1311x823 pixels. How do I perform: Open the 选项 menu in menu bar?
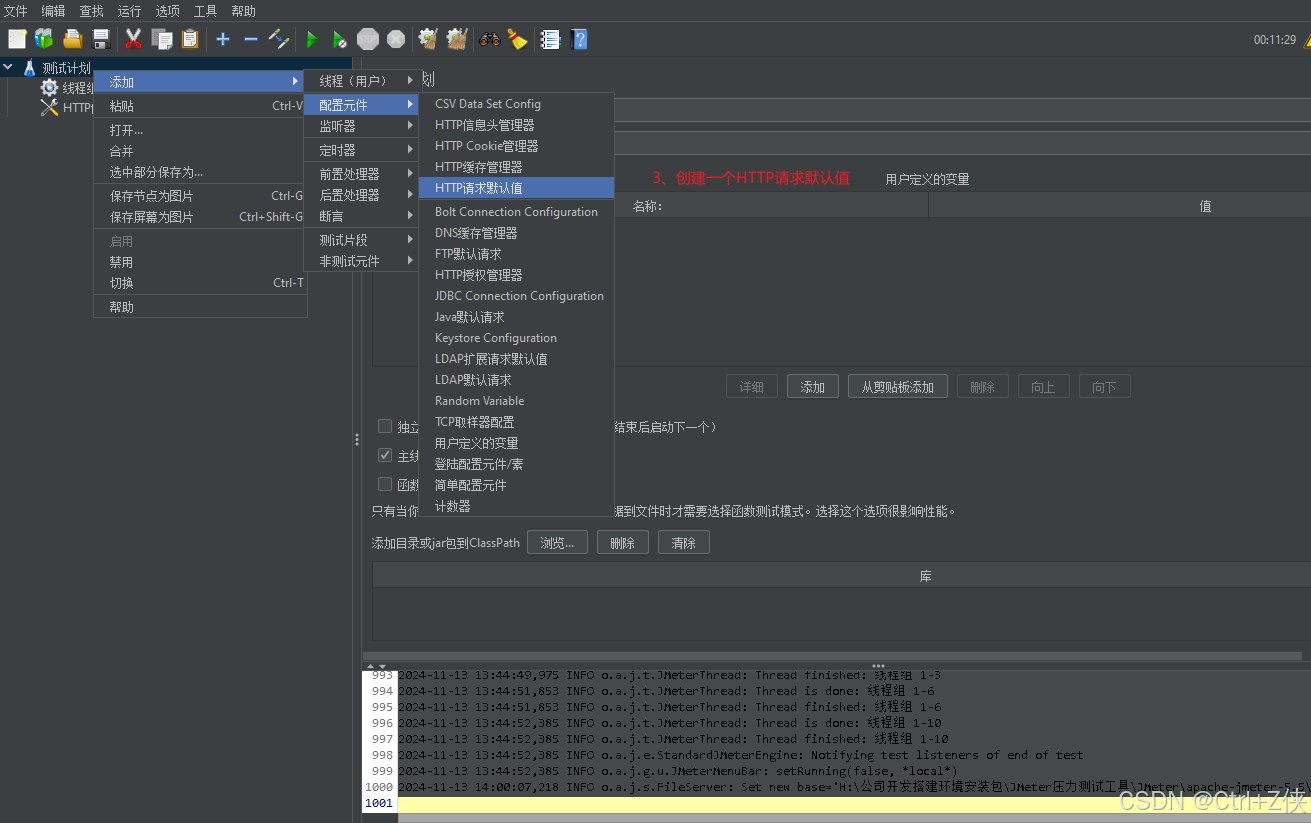point(167,11)
